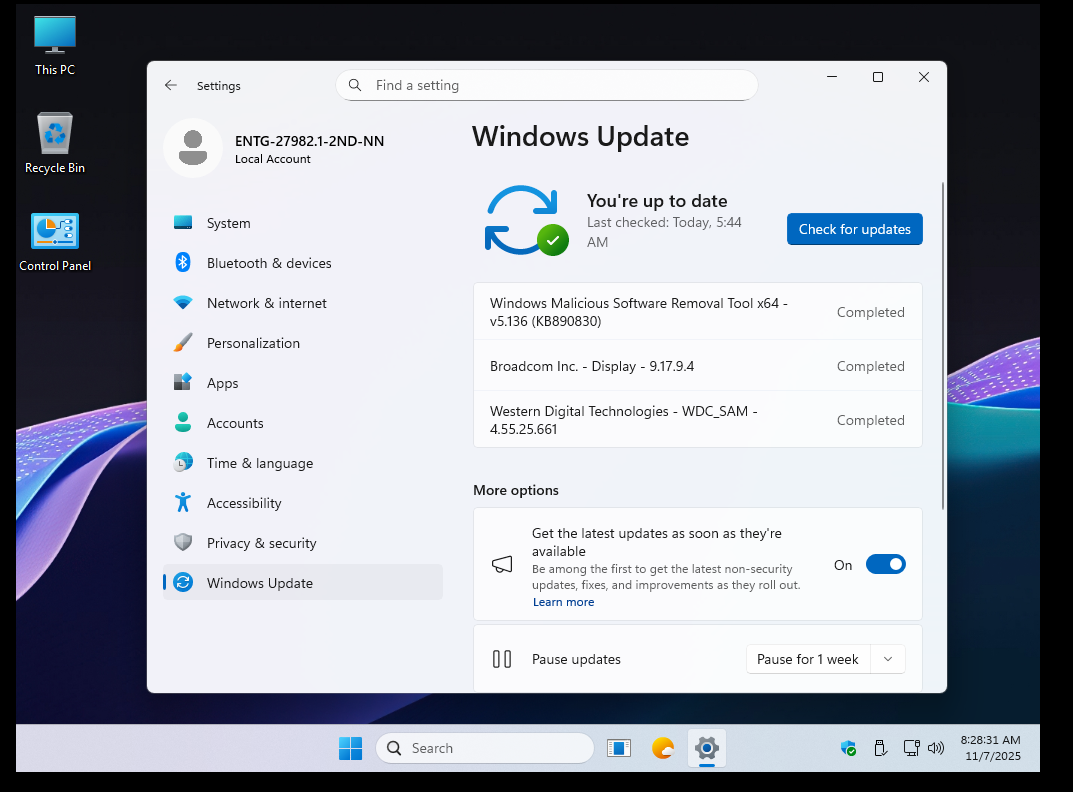Image resolution: width=1073 pixels, height=792 pixels.
Task: Open the Learn more link
Action: click(x=563, y=602)
